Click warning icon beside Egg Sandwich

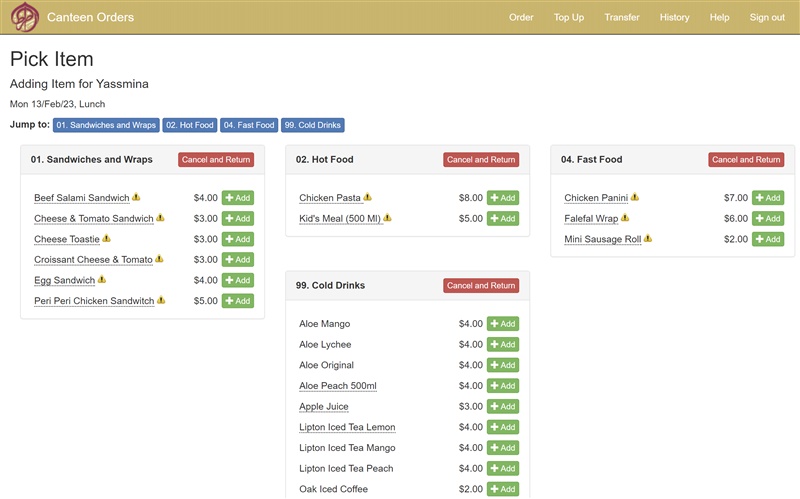tap(101, 280)
